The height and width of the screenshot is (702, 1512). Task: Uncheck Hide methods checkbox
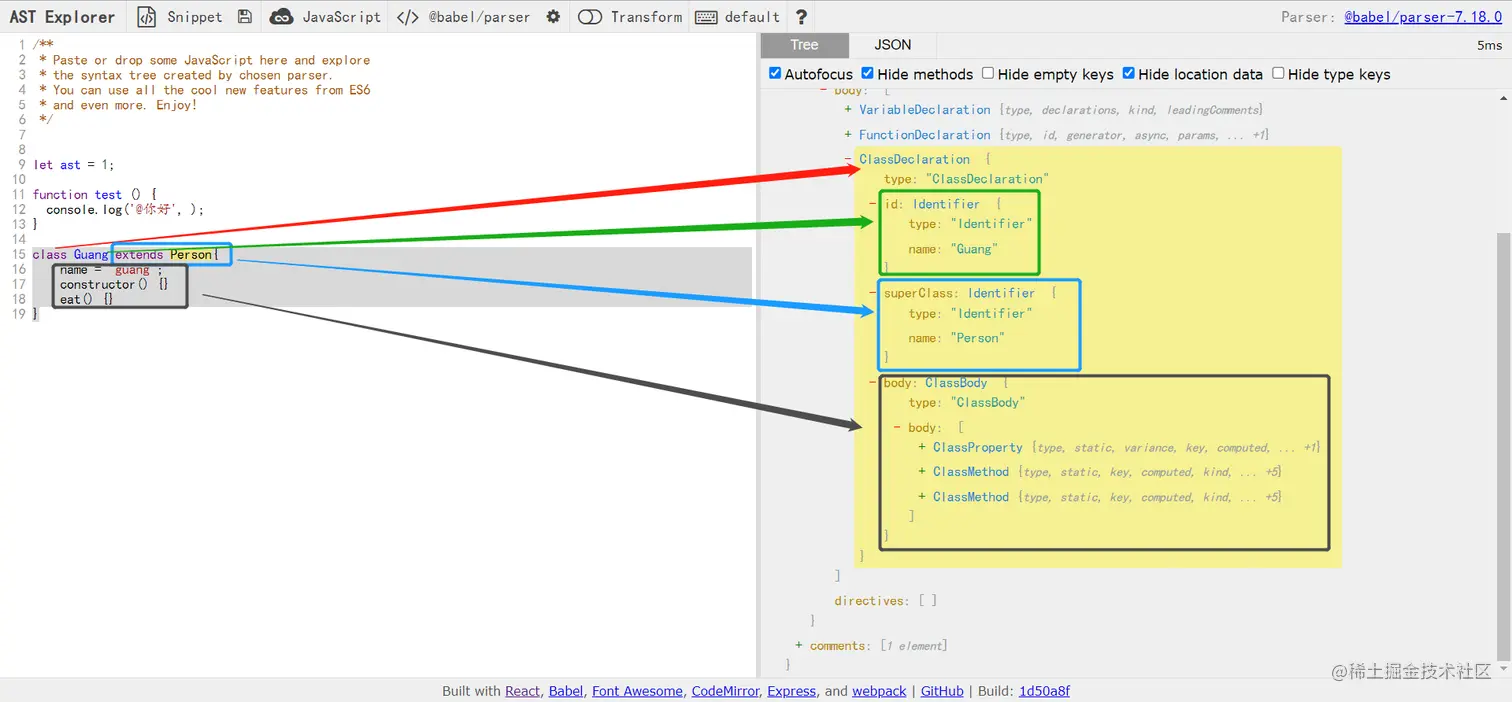[x=867, y=73]
